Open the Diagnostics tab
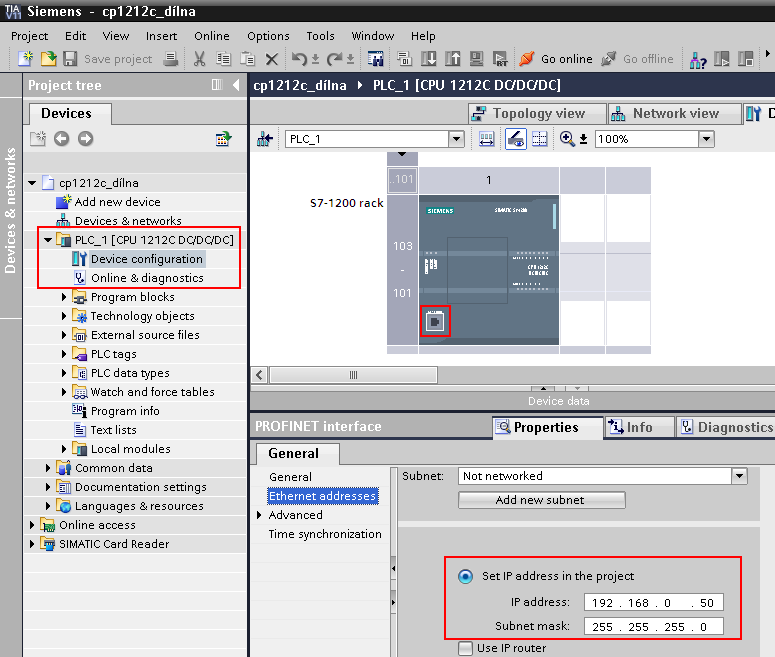775x657 pixels. (x=727, y=427)
